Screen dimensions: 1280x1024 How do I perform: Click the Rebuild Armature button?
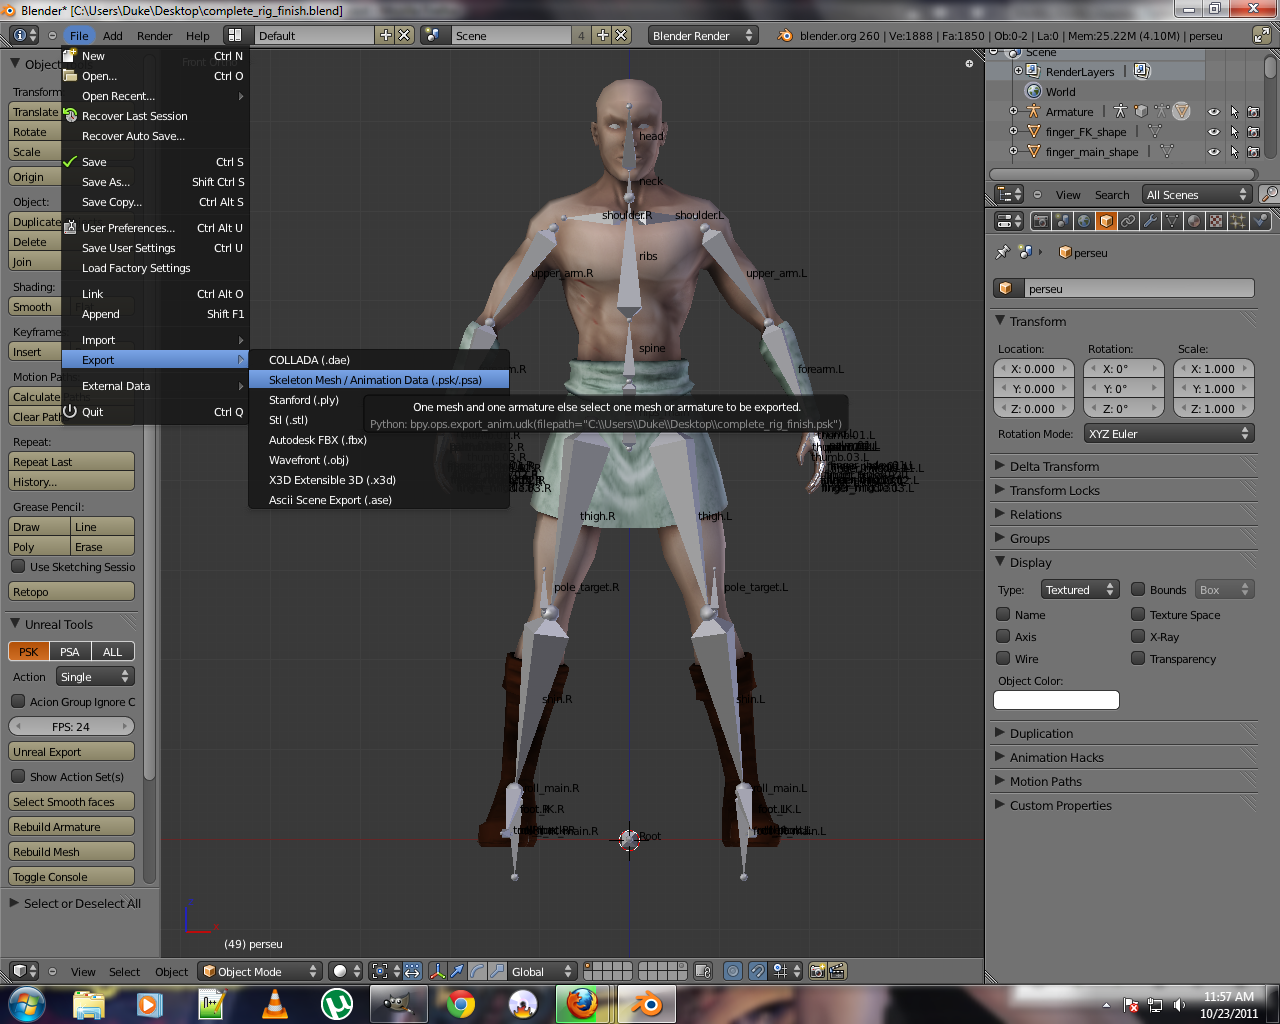[x=71, y=827]
